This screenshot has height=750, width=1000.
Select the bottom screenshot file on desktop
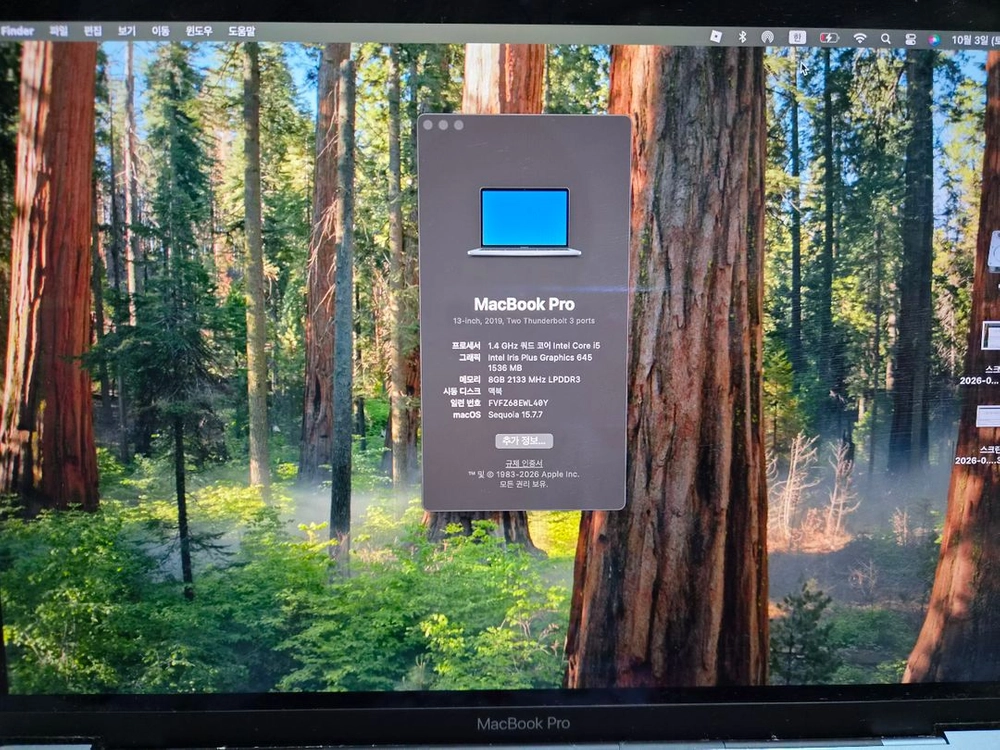989,416
